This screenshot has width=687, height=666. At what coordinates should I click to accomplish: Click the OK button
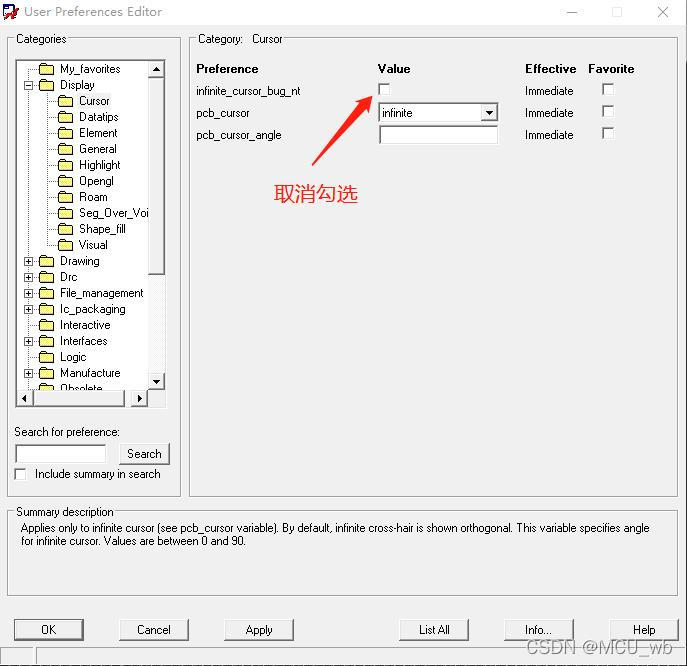pyautogui.click(x=49, y=630)
